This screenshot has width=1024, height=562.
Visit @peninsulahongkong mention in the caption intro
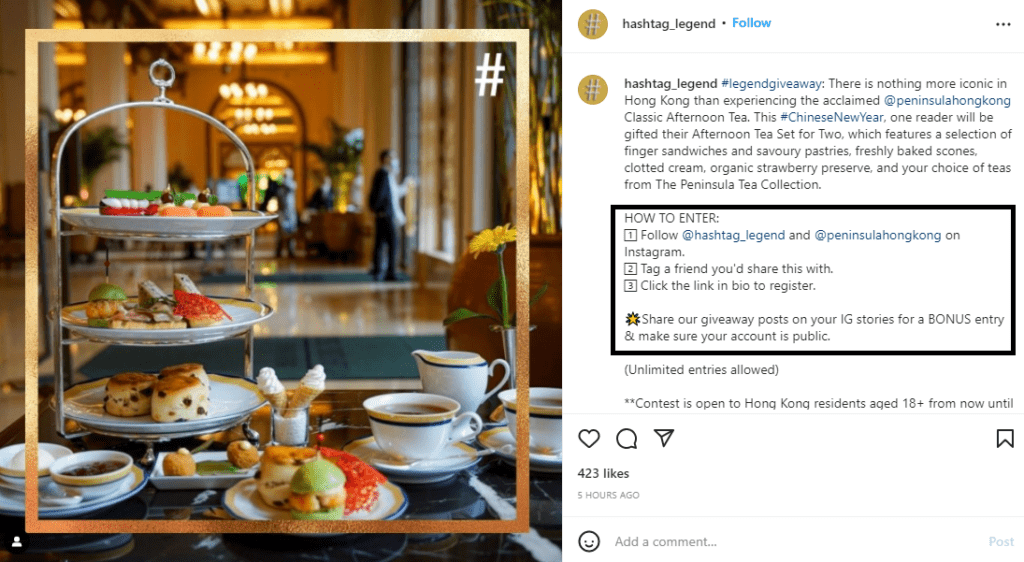[947, 101]
